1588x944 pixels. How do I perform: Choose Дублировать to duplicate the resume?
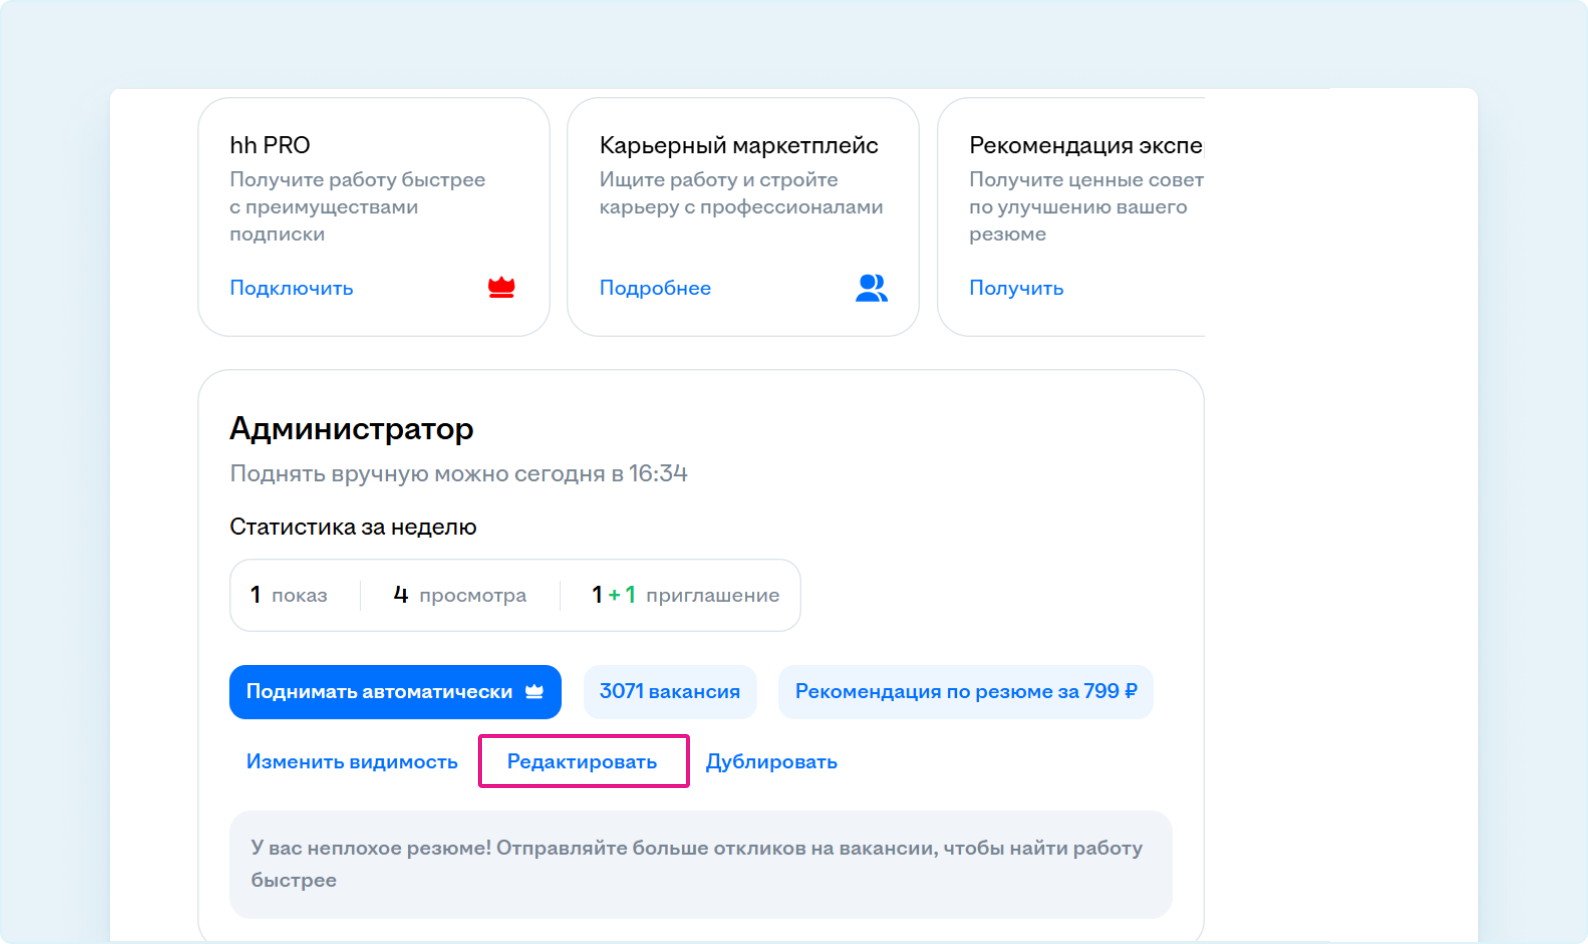pos(771,762)
